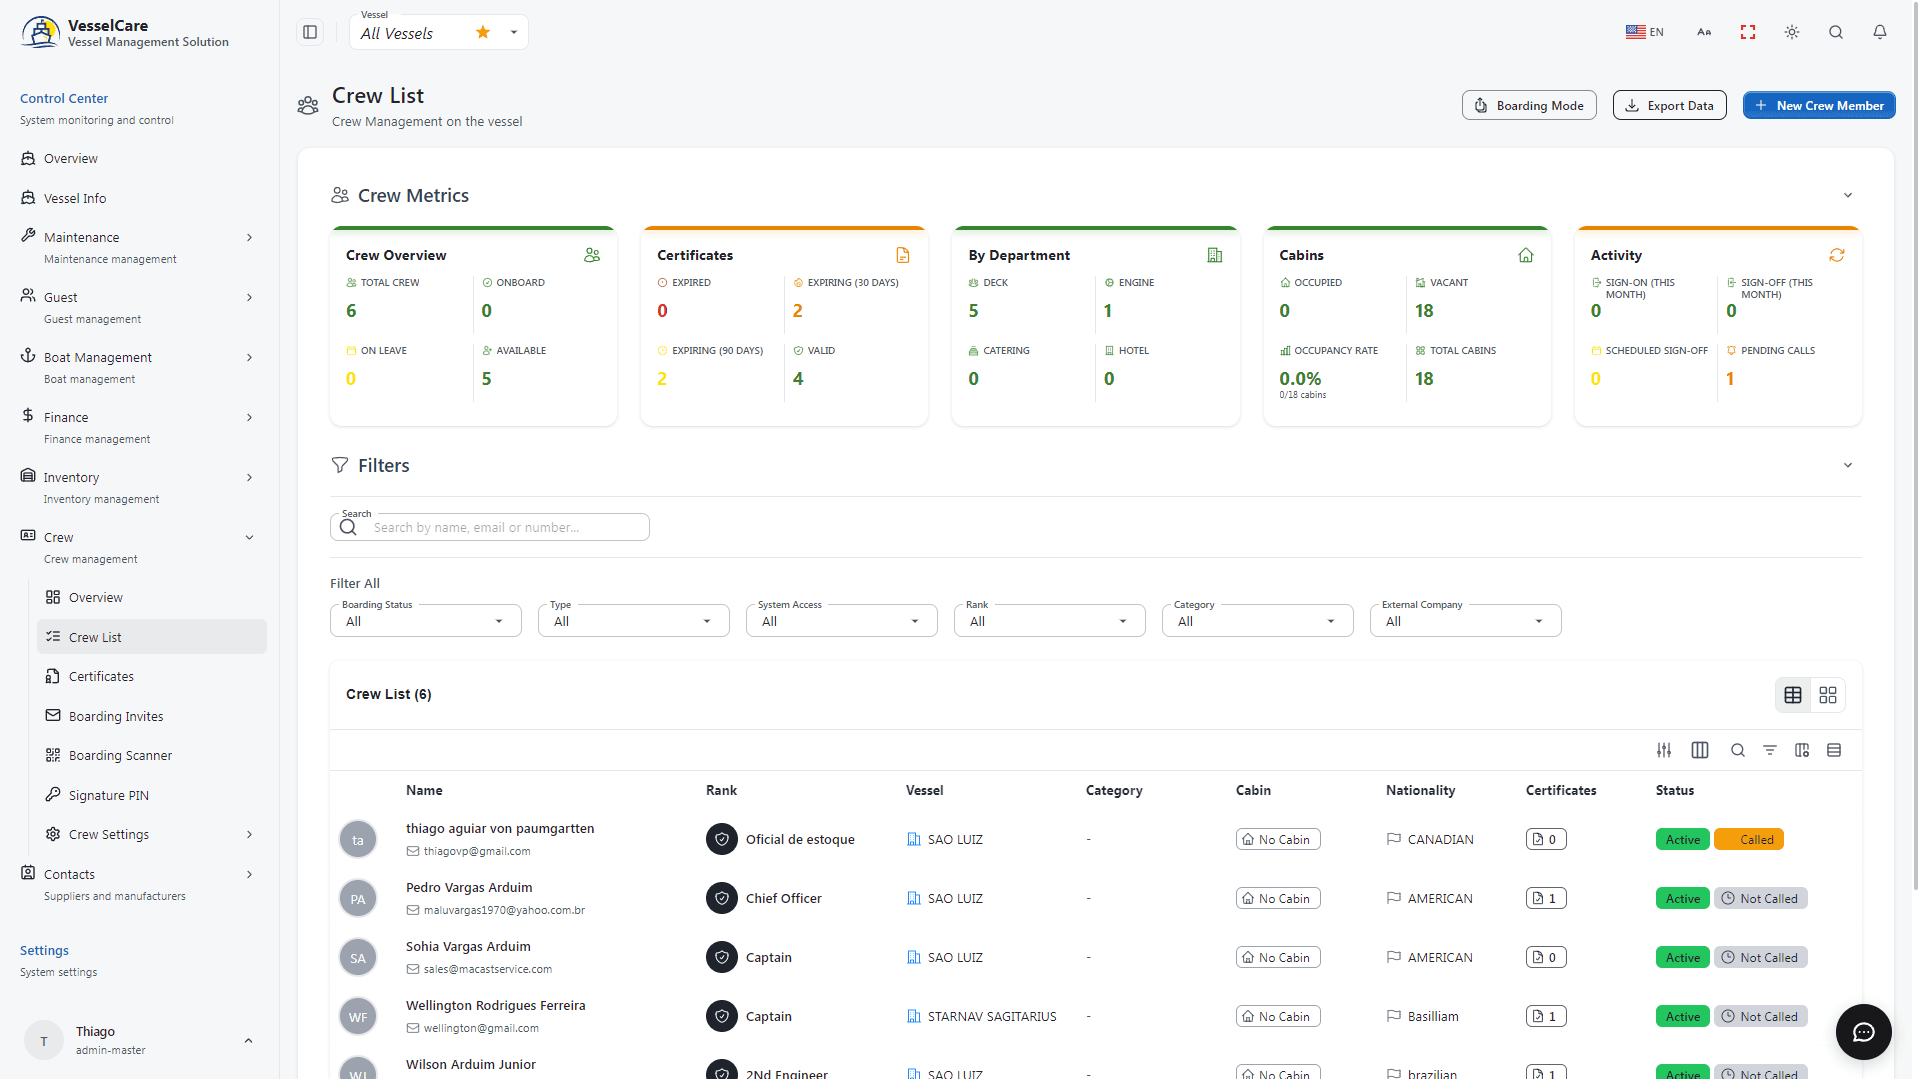Click the New Crew Member button
1919x1079 pixels.
click(x=1819, y=105)
